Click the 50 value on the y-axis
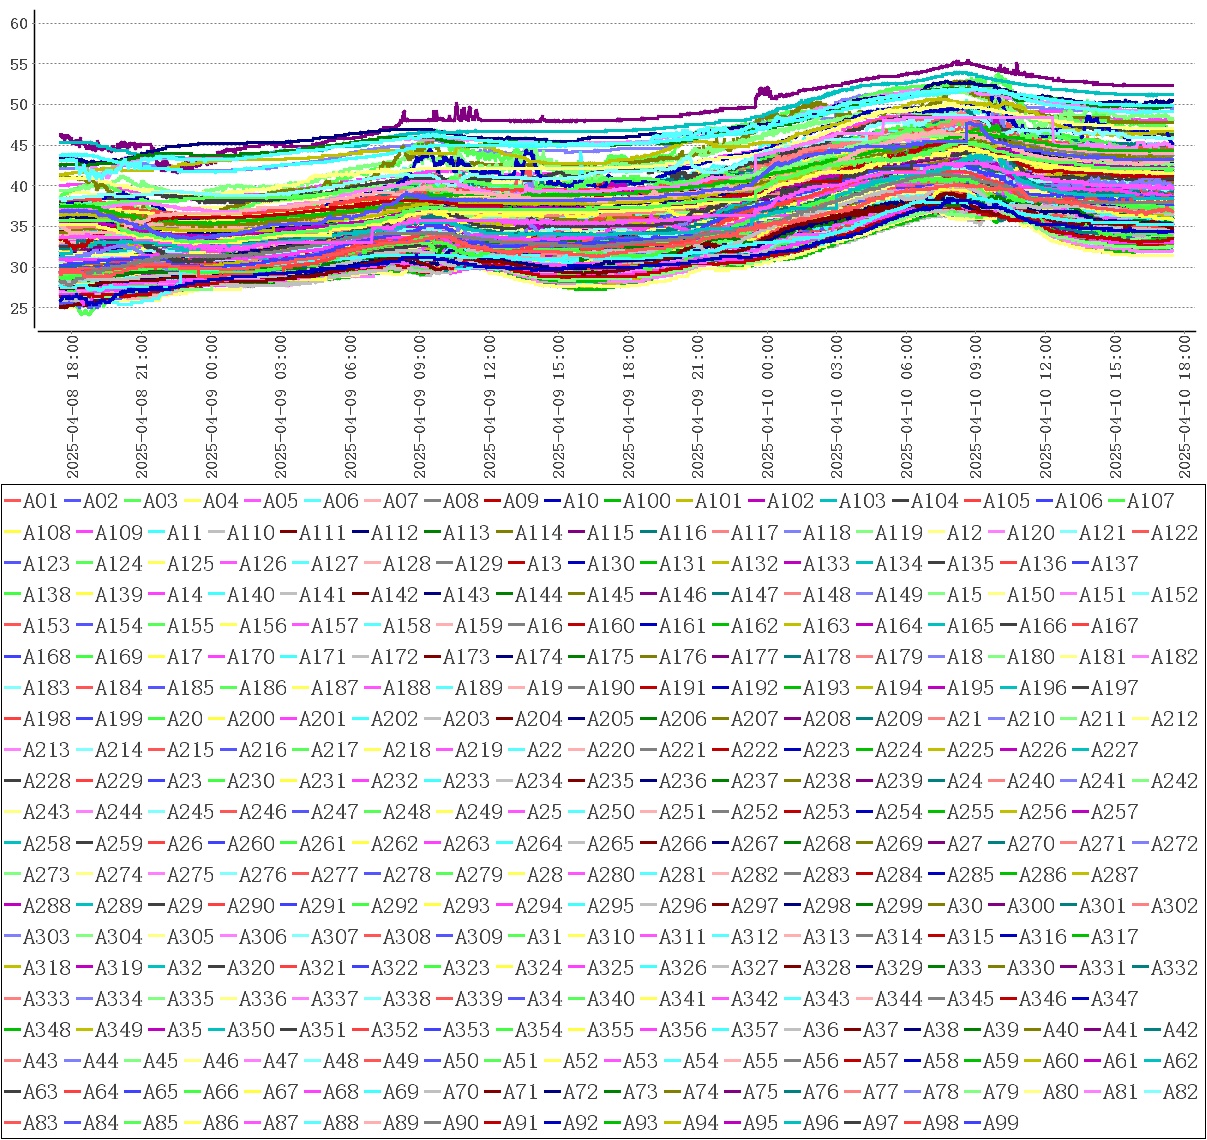Image resolution: width=1207 pixels, height=1140 pixels. click(19, 105)
